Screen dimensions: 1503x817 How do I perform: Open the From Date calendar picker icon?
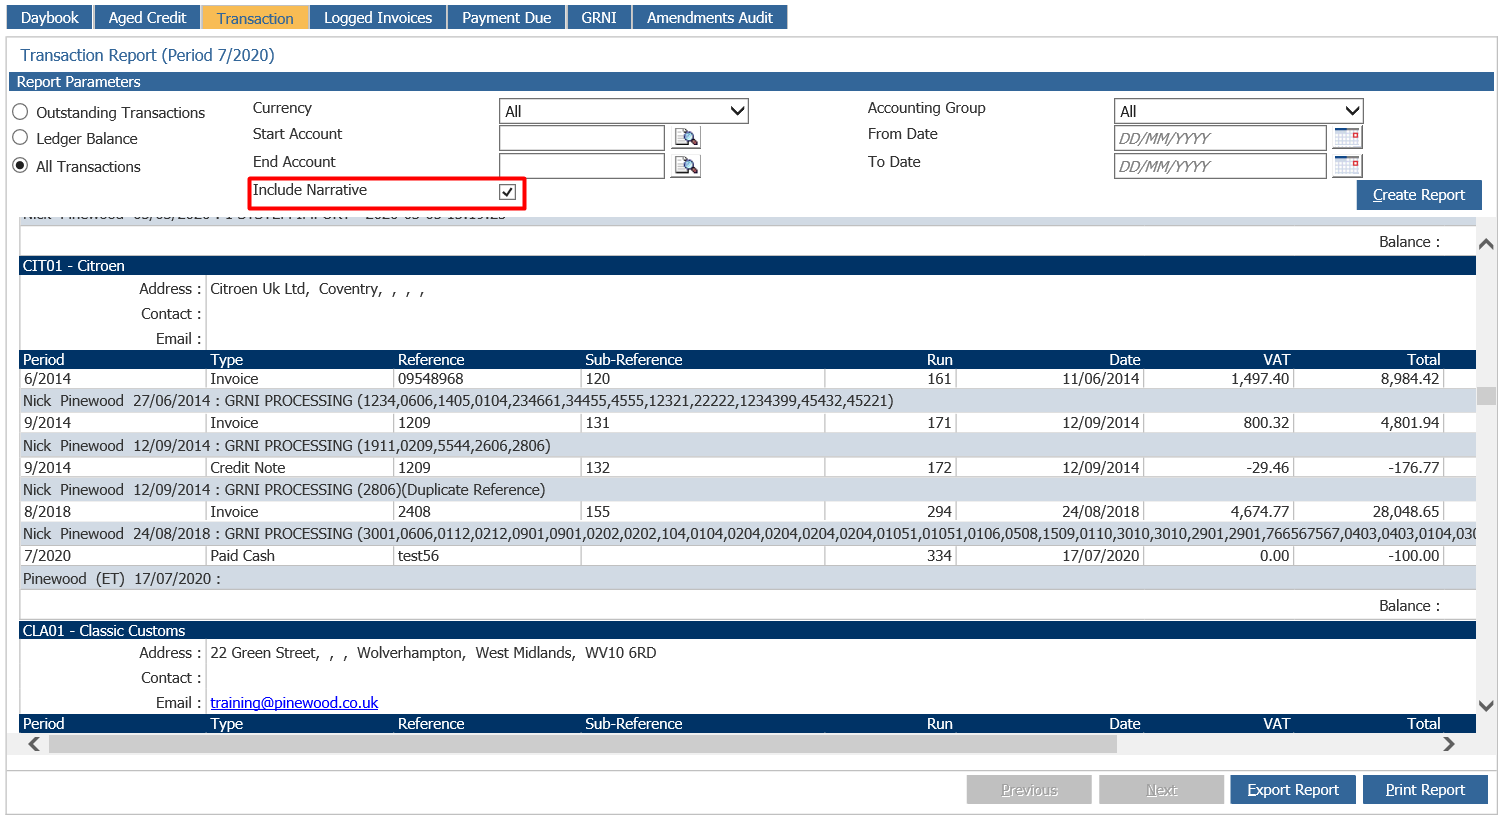point(1346,137)
